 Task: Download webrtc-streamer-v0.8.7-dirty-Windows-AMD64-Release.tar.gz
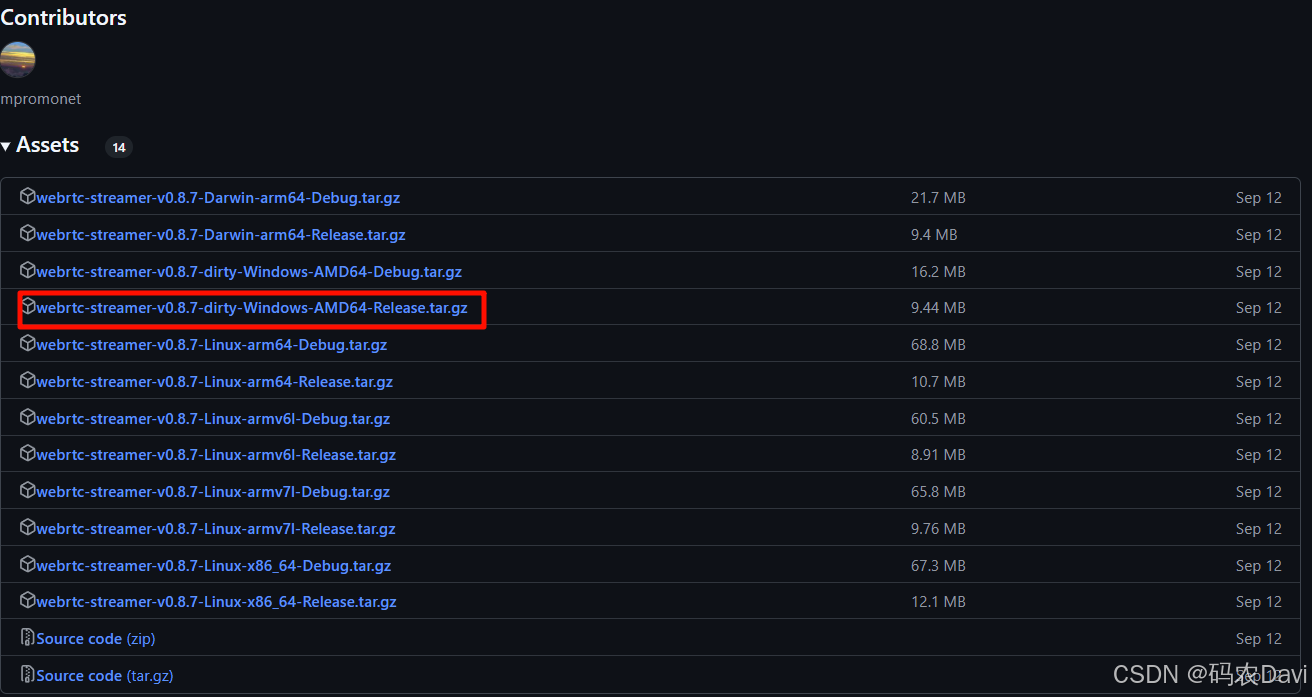coord(251,308)
